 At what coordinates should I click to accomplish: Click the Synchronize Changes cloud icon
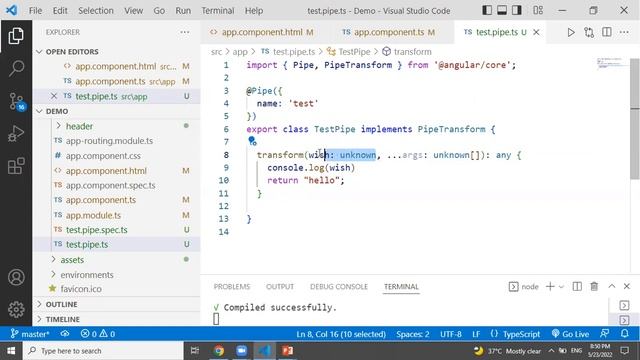tap(65, 334)
